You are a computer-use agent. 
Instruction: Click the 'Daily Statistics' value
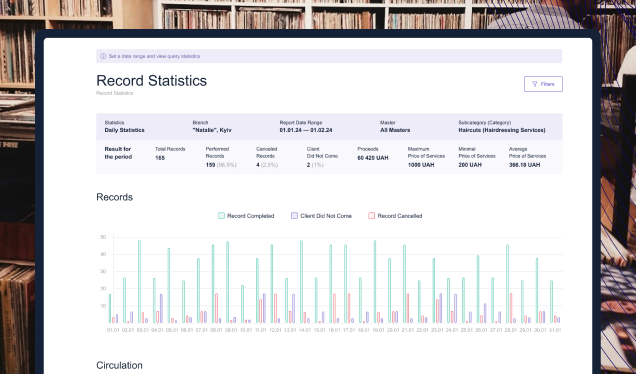click(x=125, y=130)
